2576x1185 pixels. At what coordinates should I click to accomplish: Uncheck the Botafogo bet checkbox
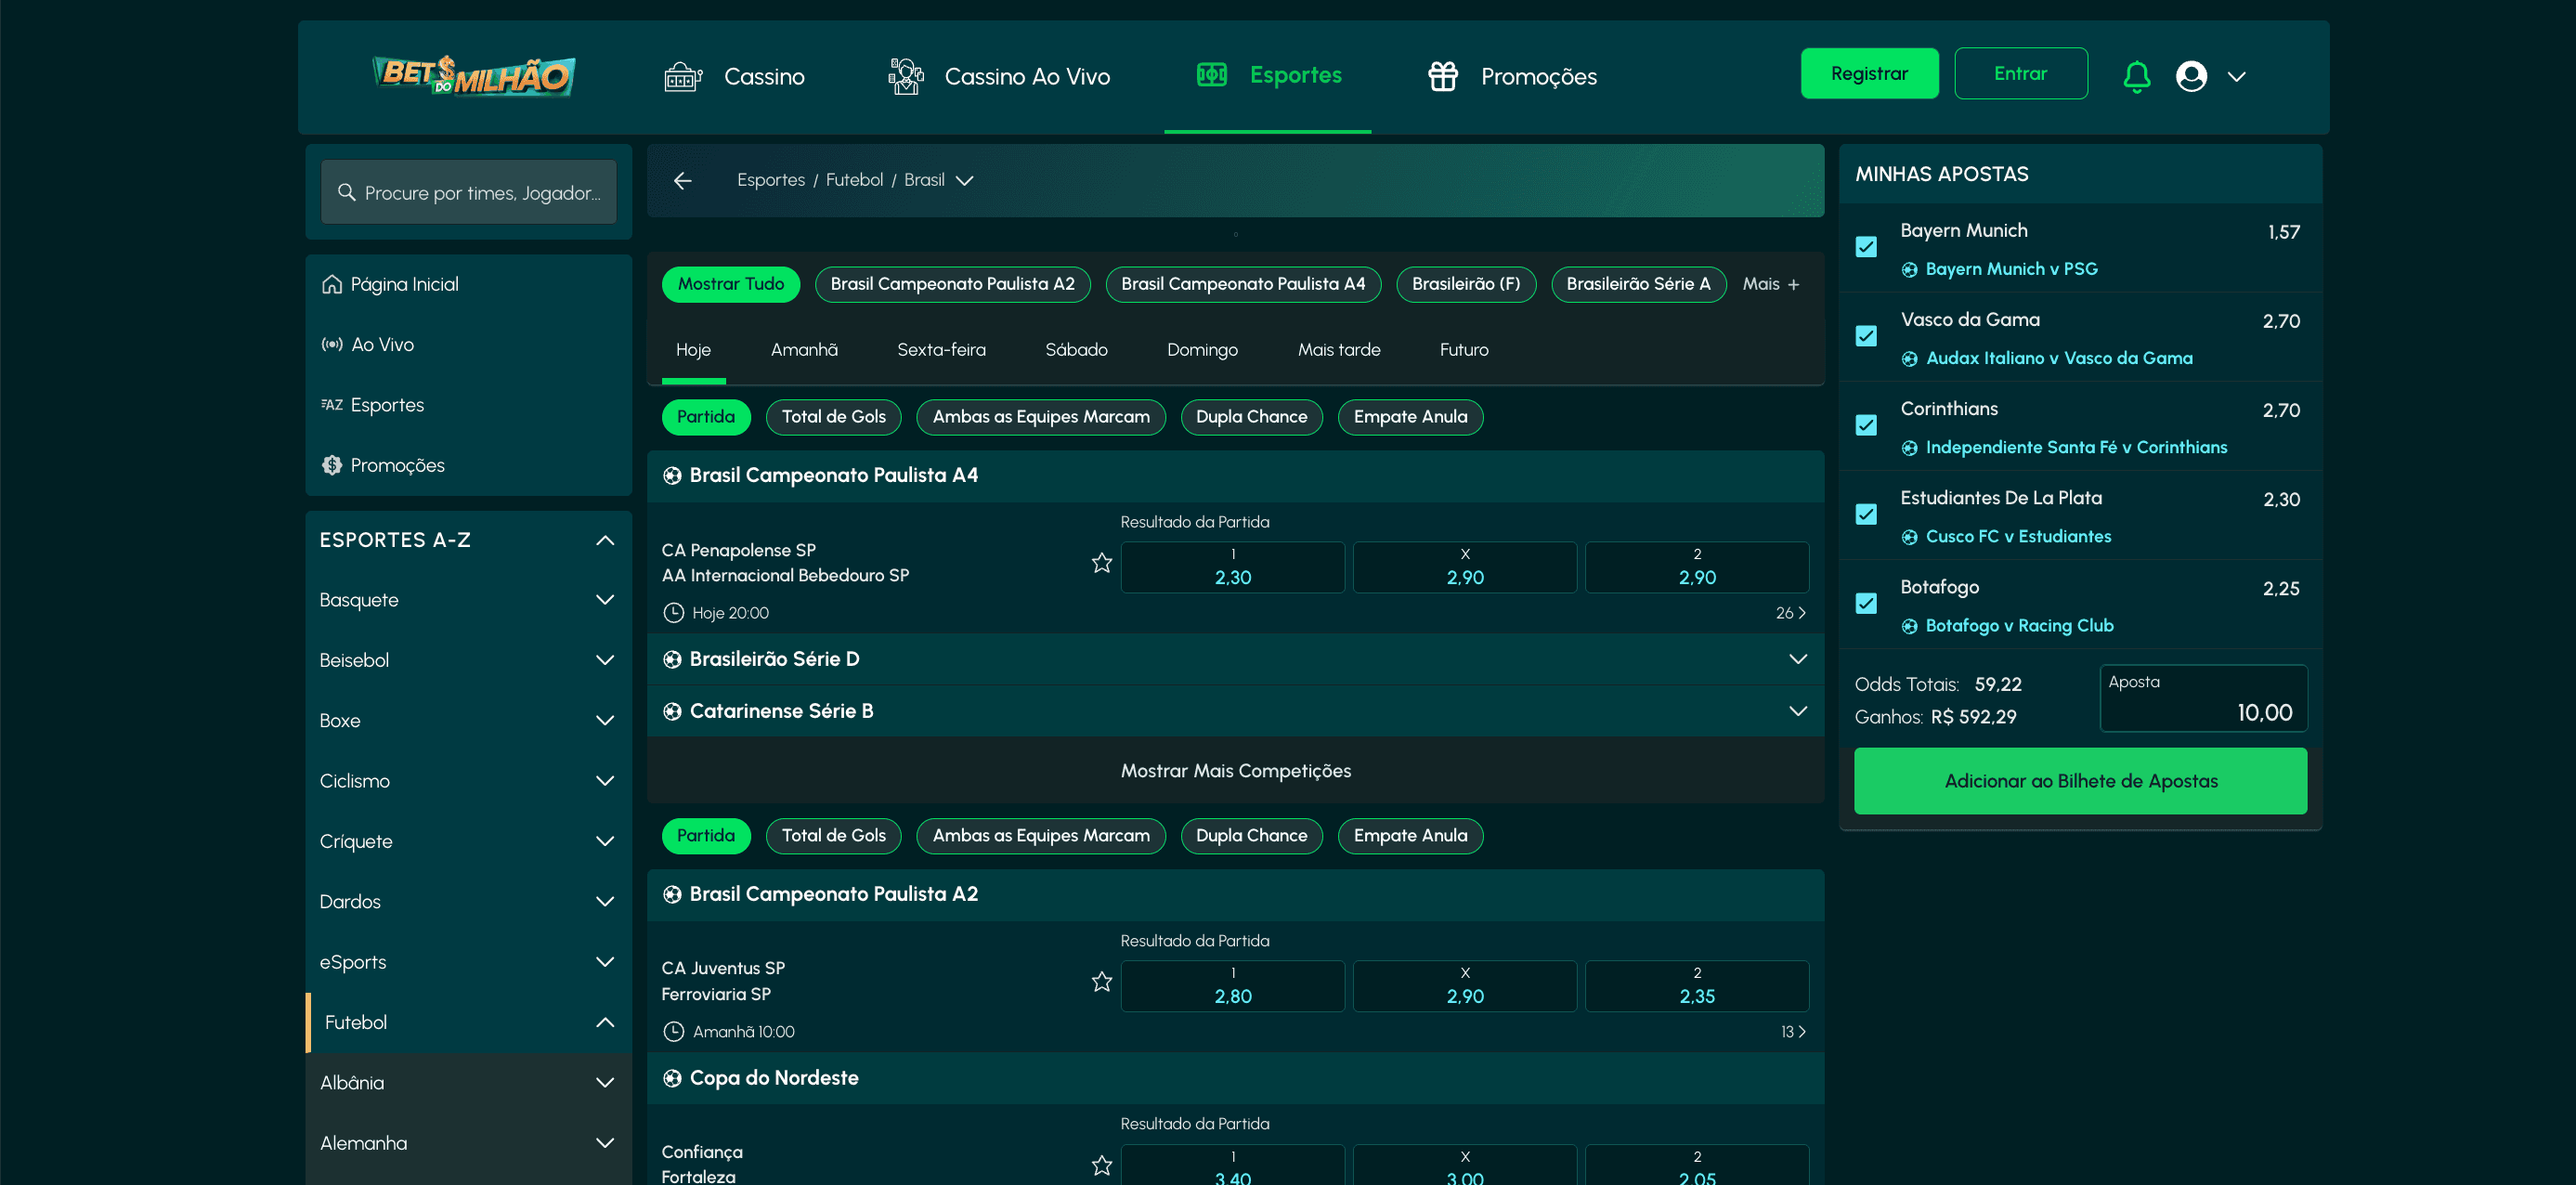click(1865, 603)
